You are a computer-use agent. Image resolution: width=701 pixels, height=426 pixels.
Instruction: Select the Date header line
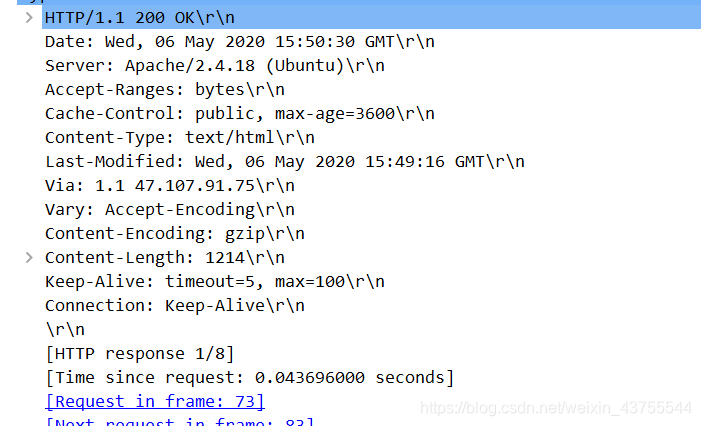coord(240,42)
